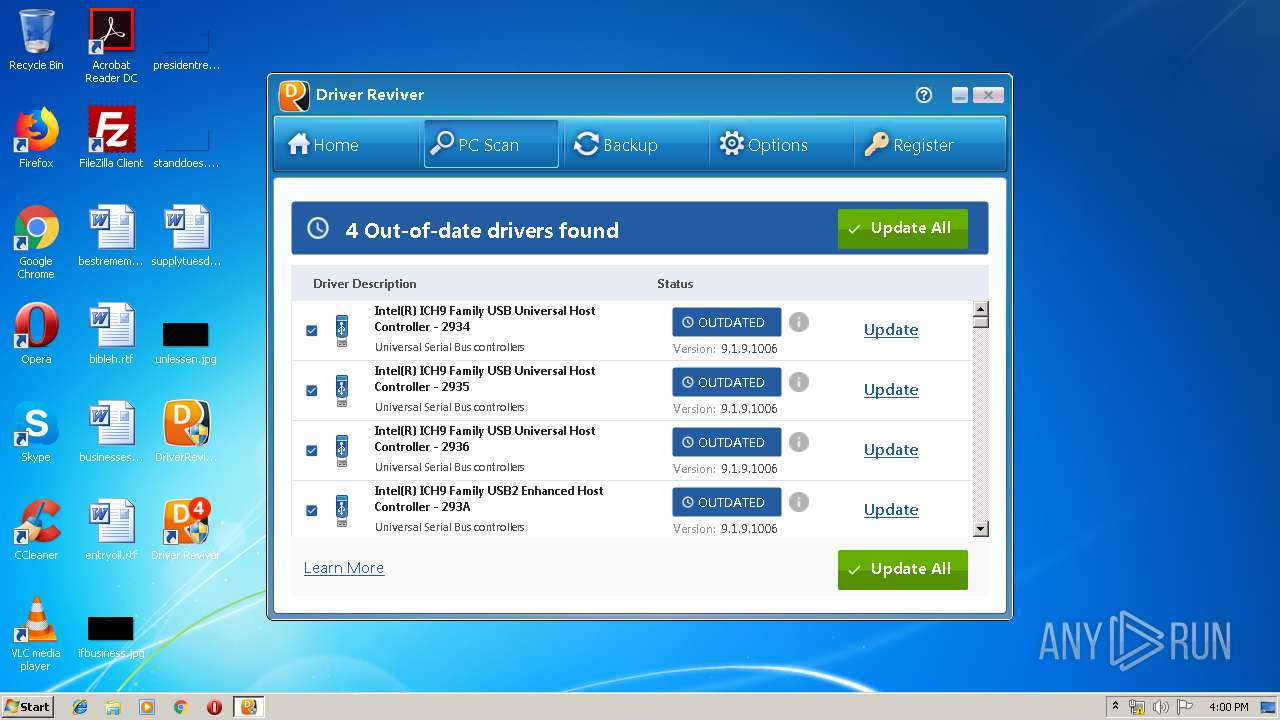Click Driver Reviver taskbar button
The image size is (1280, 720).
pos(249,707)
